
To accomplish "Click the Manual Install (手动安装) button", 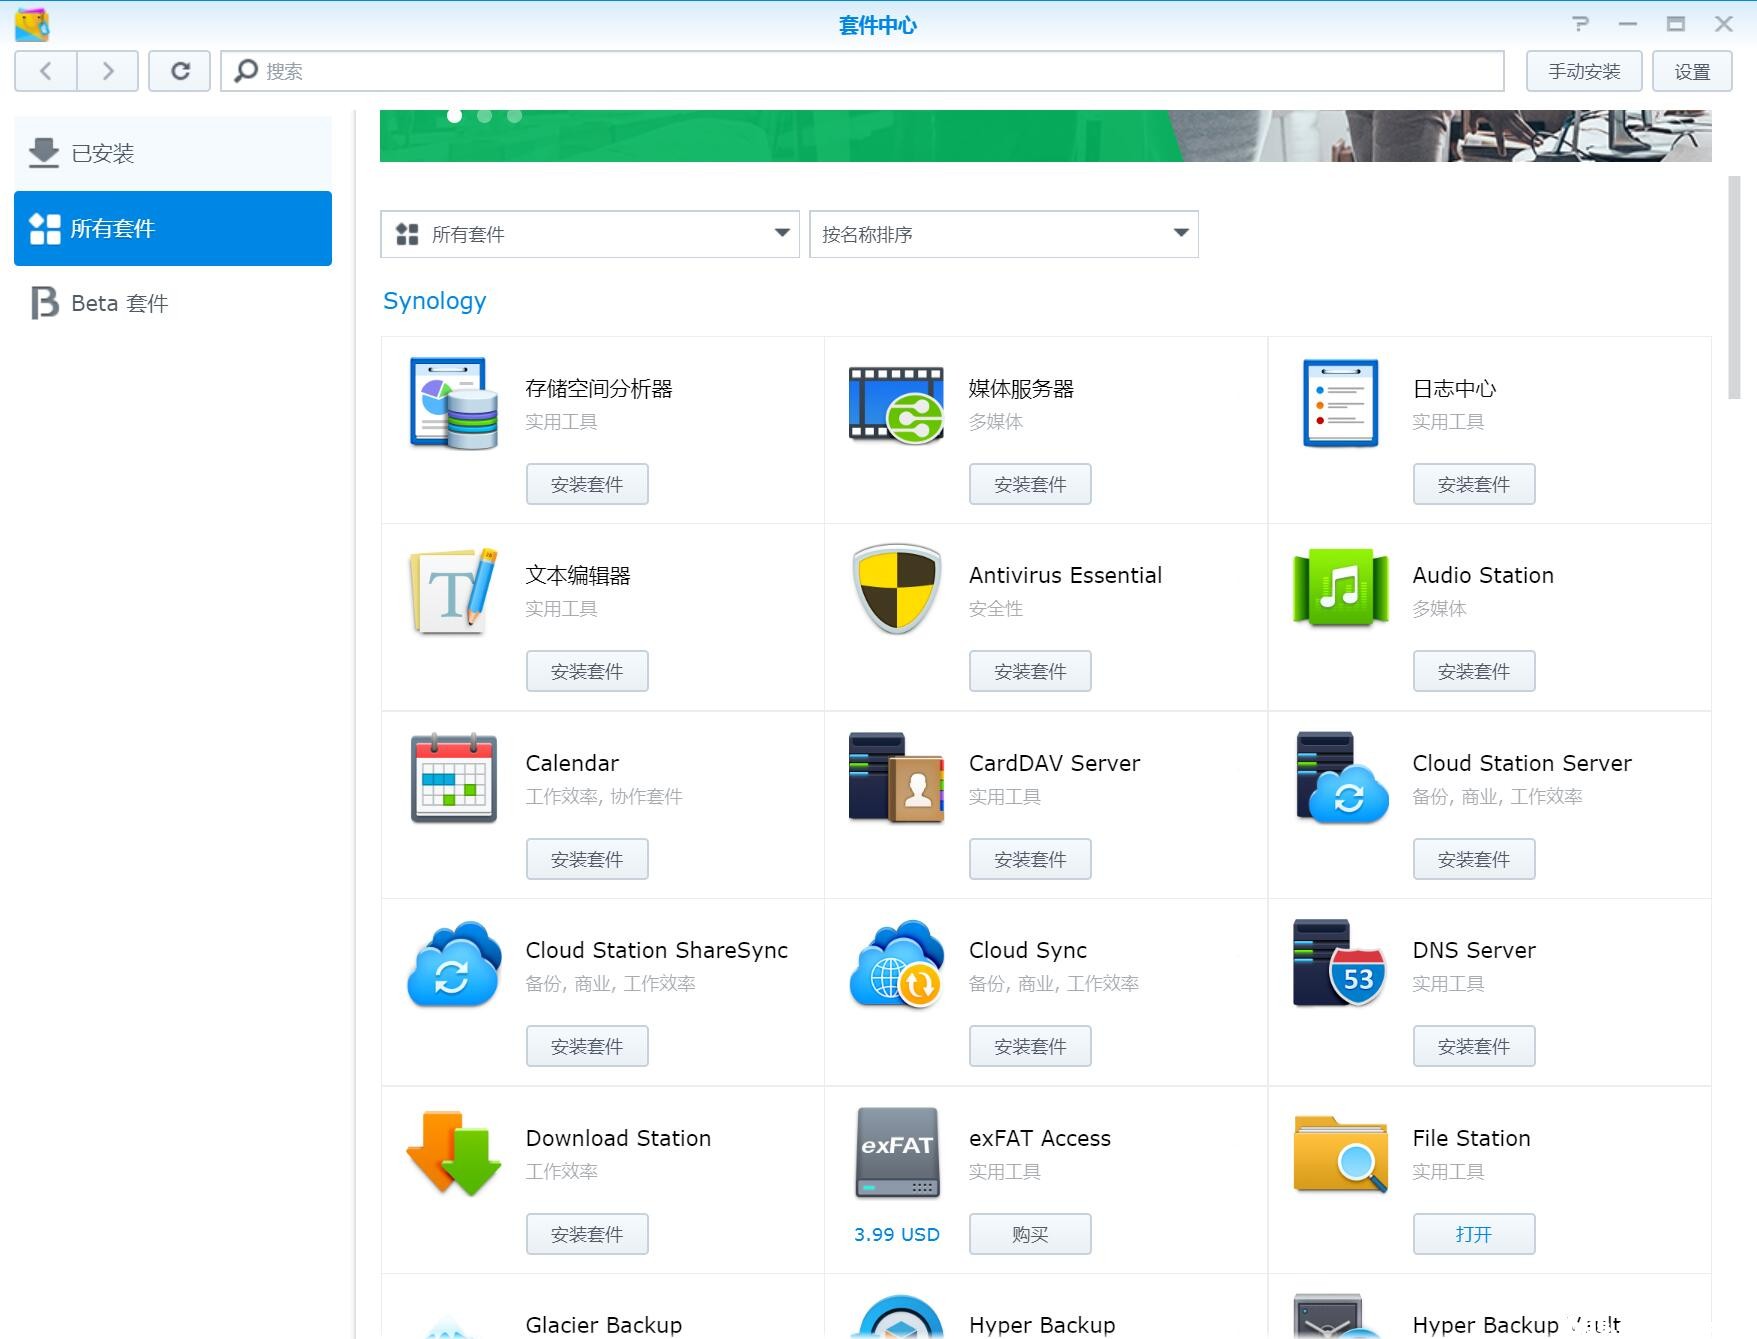I will point(1584,71).
